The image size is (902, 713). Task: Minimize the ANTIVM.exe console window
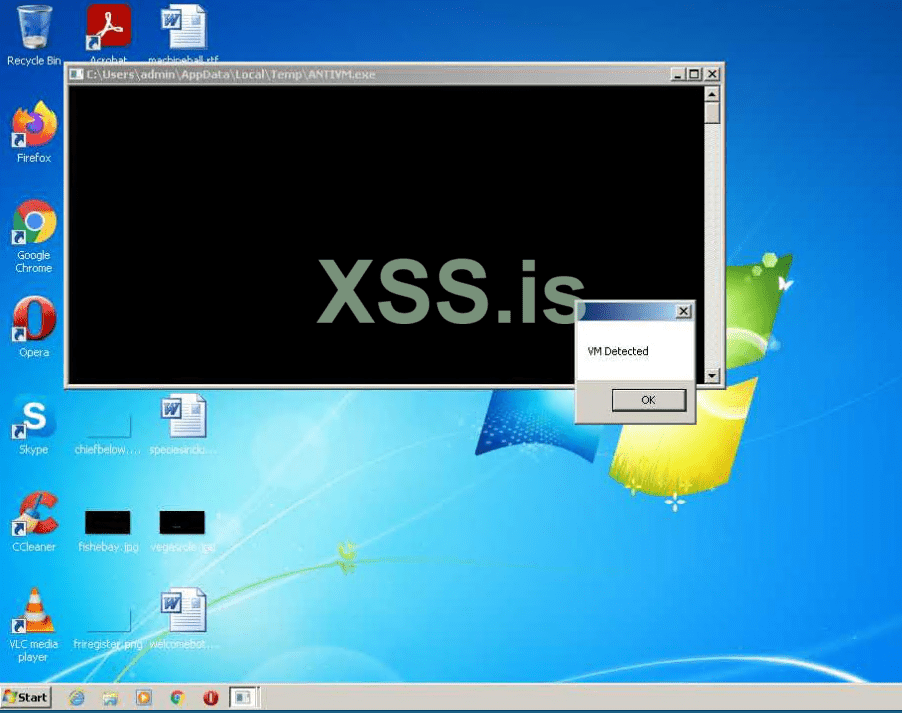click(x=678, y=74)
